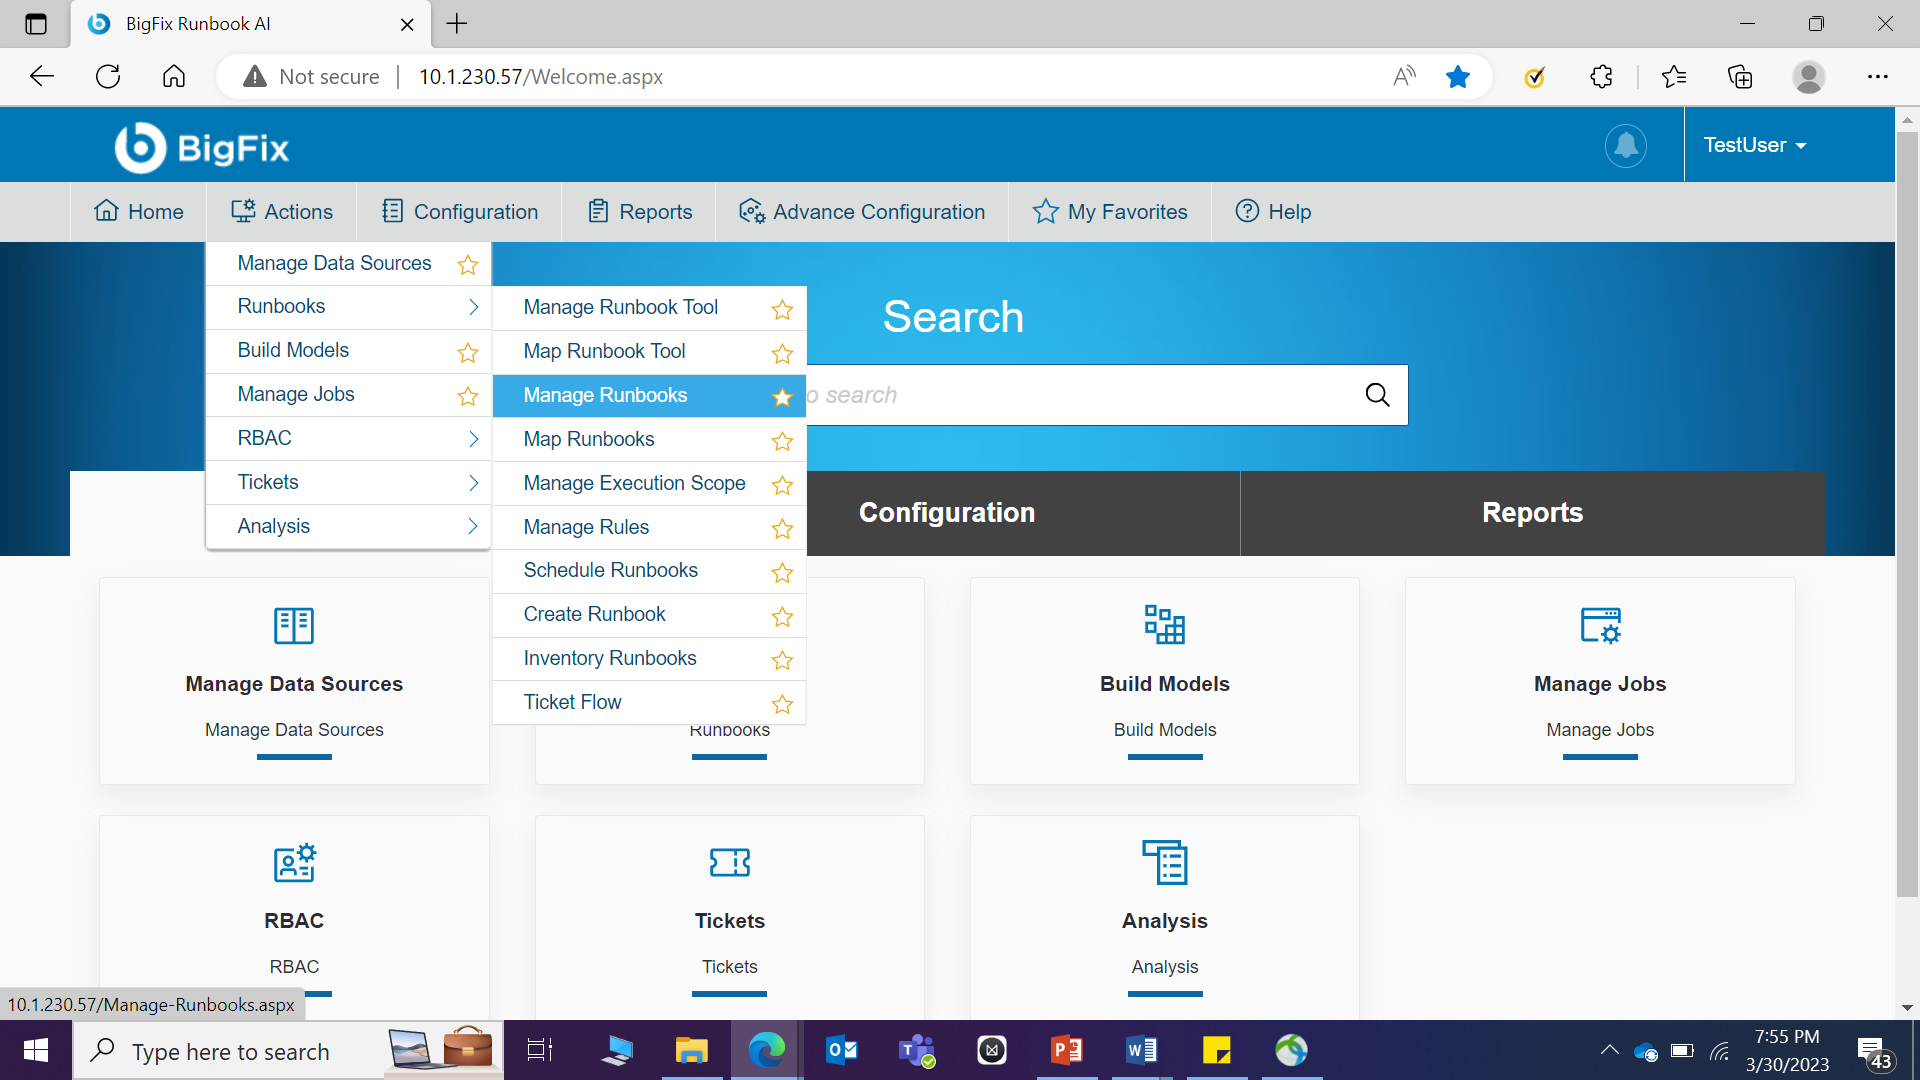1920x1080 pixels.
Task: Click the Tickets tile icon
Action: 729,862
